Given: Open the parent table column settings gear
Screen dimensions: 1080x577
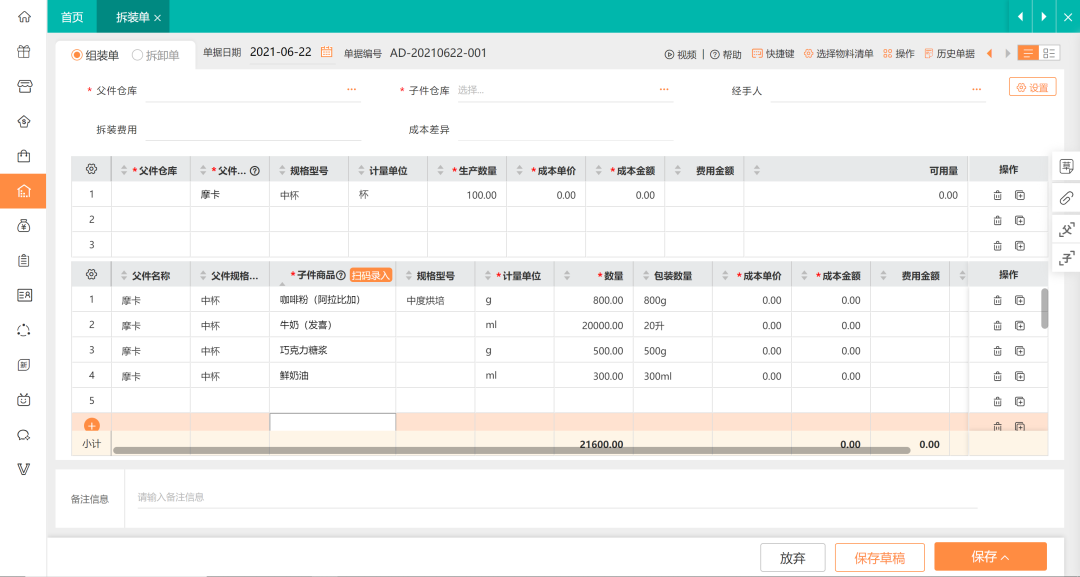Looking at the screenshot, I should pyautogui.click(x=91, y=169).
